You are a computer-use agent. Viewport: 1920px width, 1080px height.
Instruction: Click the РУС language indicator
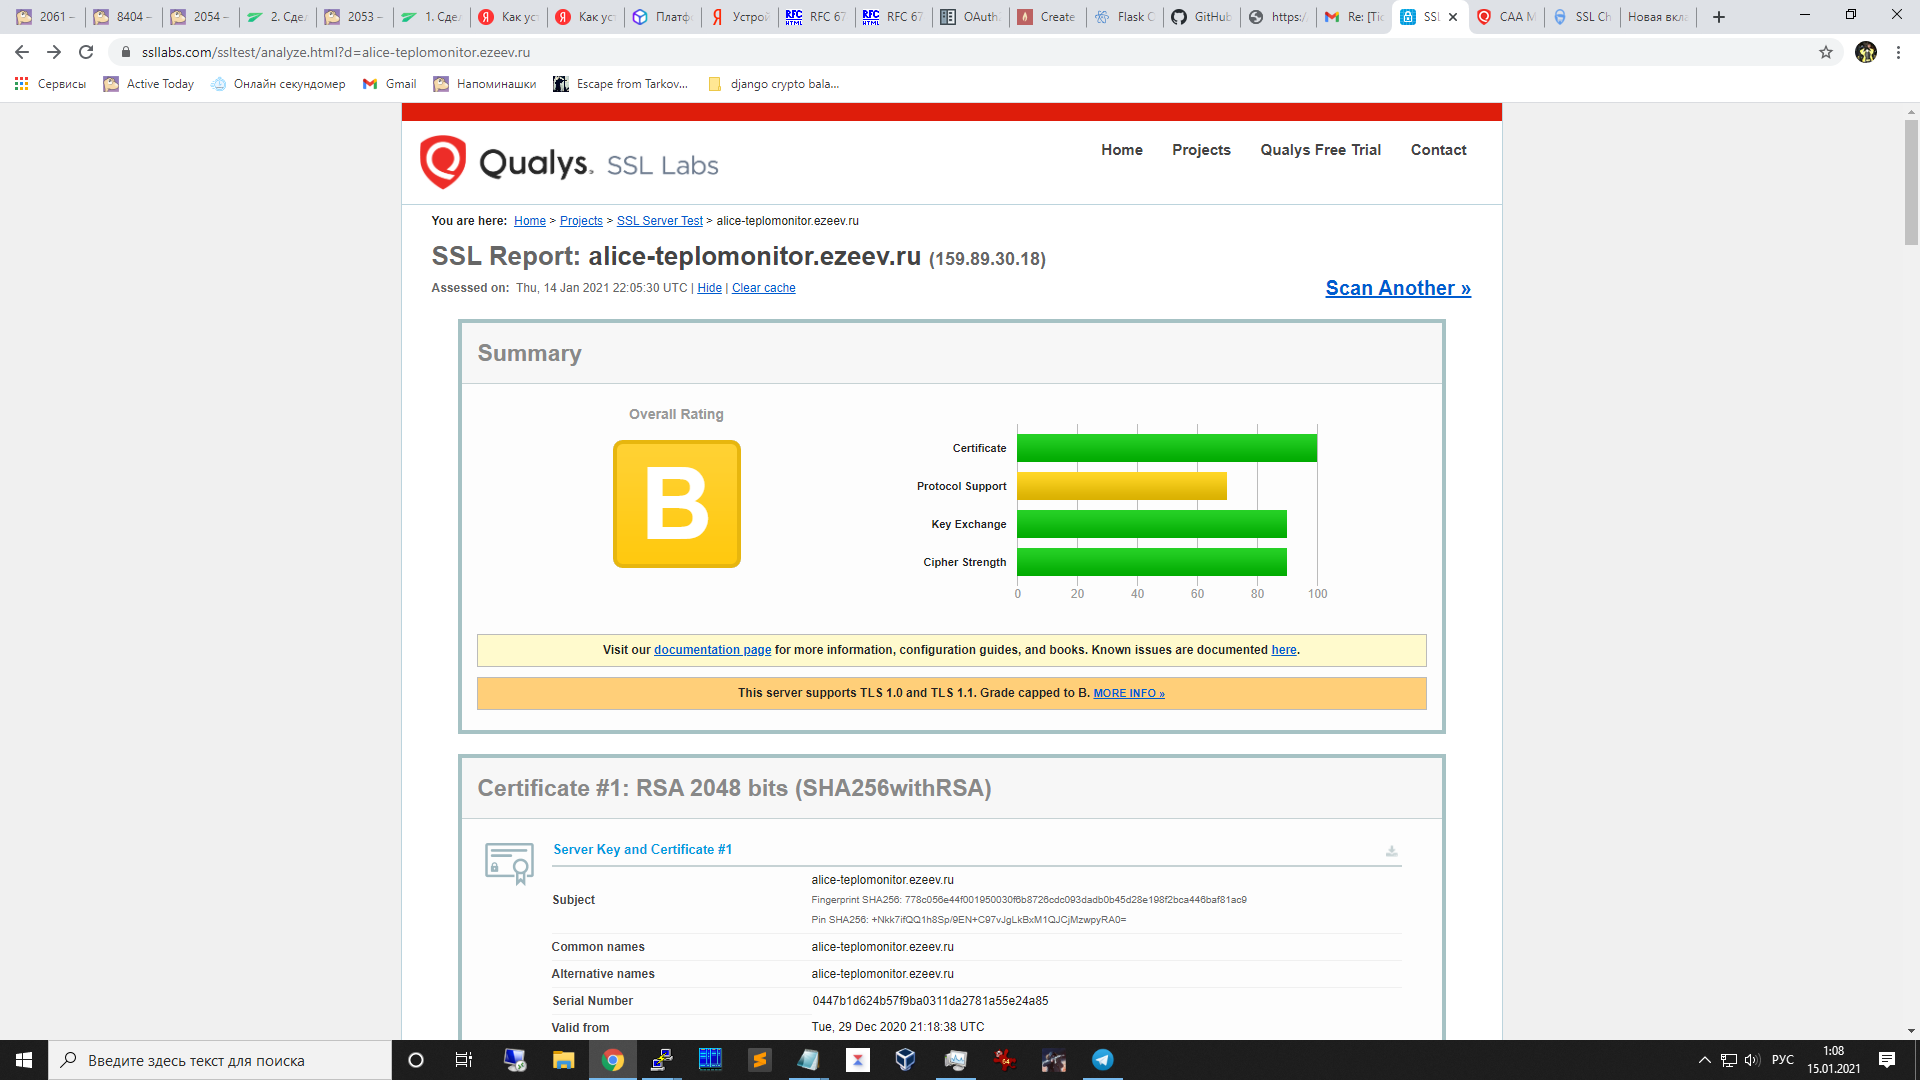pyautogui.click(x=1782, y=1060)
